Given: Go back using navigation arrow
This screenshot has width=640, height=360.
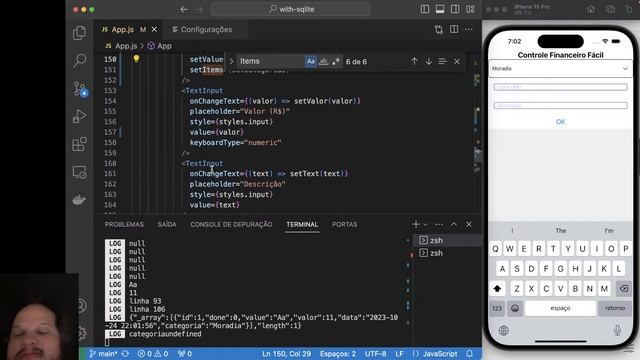Looking at the screenshot, I should pos(184,9).
